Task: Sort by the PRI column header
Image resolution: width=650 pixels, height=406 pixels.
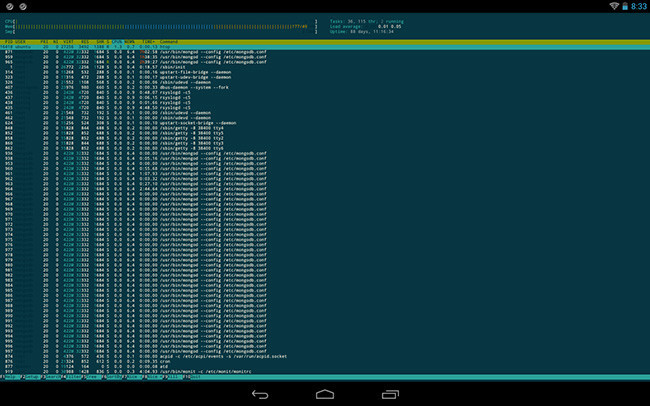Action: [44, 42]
